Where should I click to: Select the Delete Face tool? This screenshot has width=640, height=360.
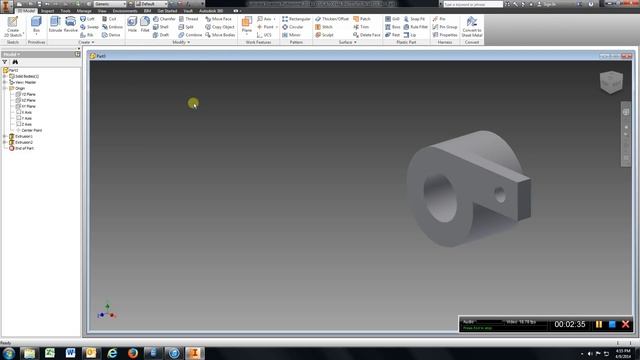(367, 35)
